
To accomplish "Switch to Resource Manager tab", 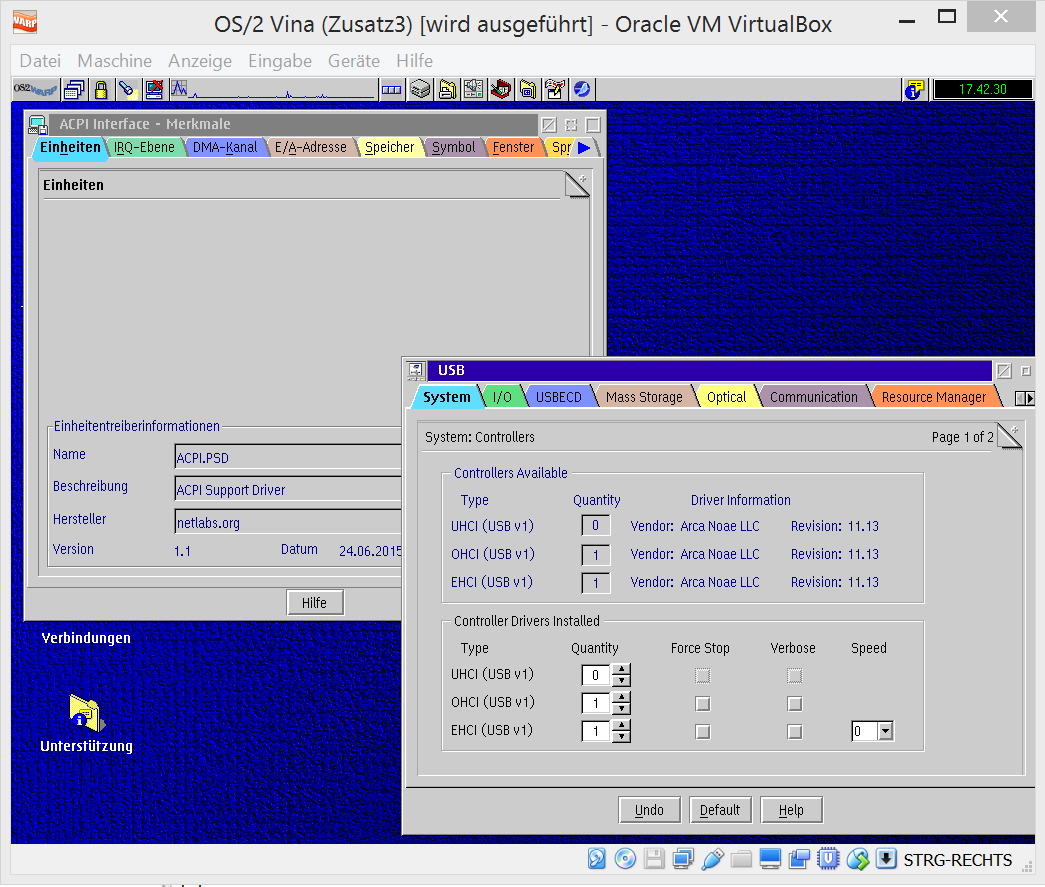I will pyautogui.click(x=934, y=397).
